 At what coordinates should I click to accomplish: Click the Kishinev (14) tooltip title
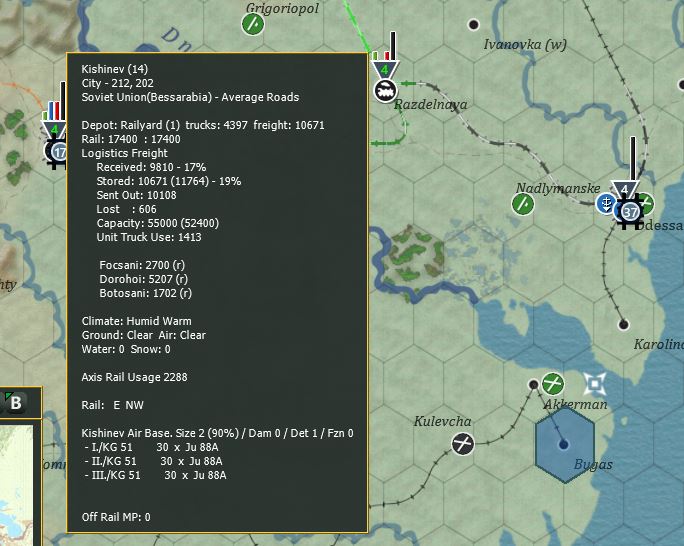[x=115, y=69]
